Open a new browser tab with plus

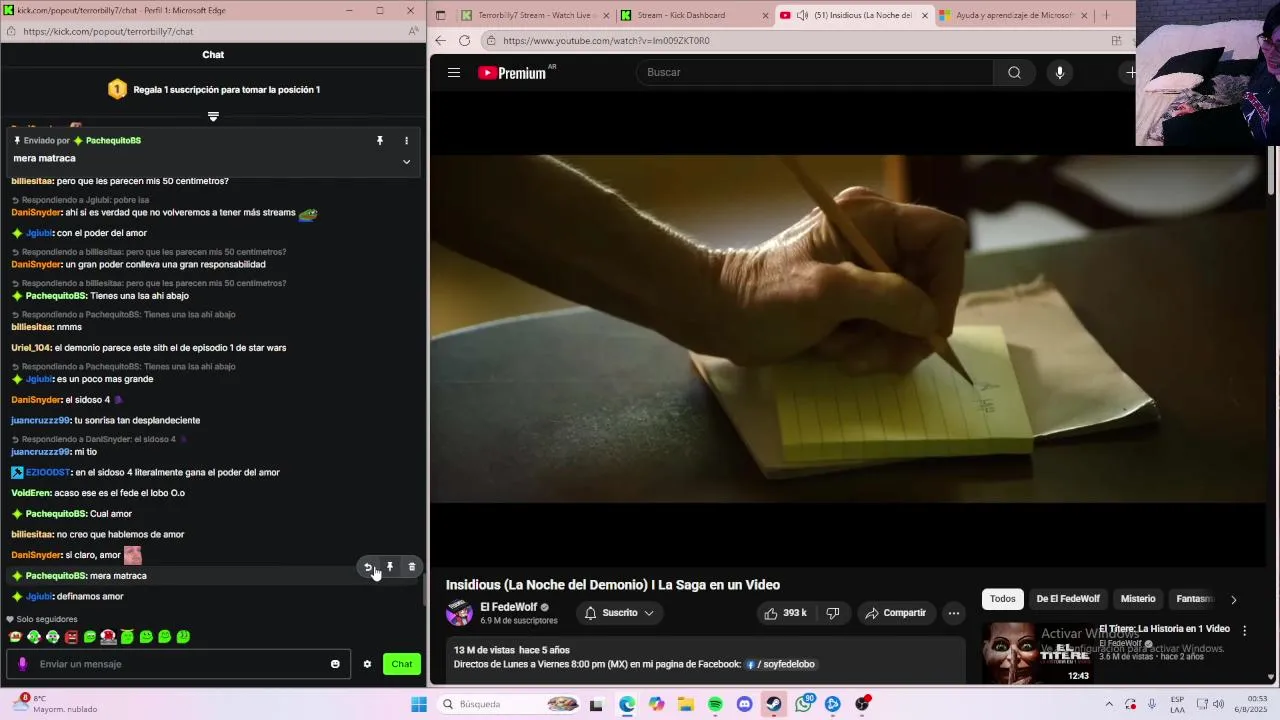pos(1106,15)
